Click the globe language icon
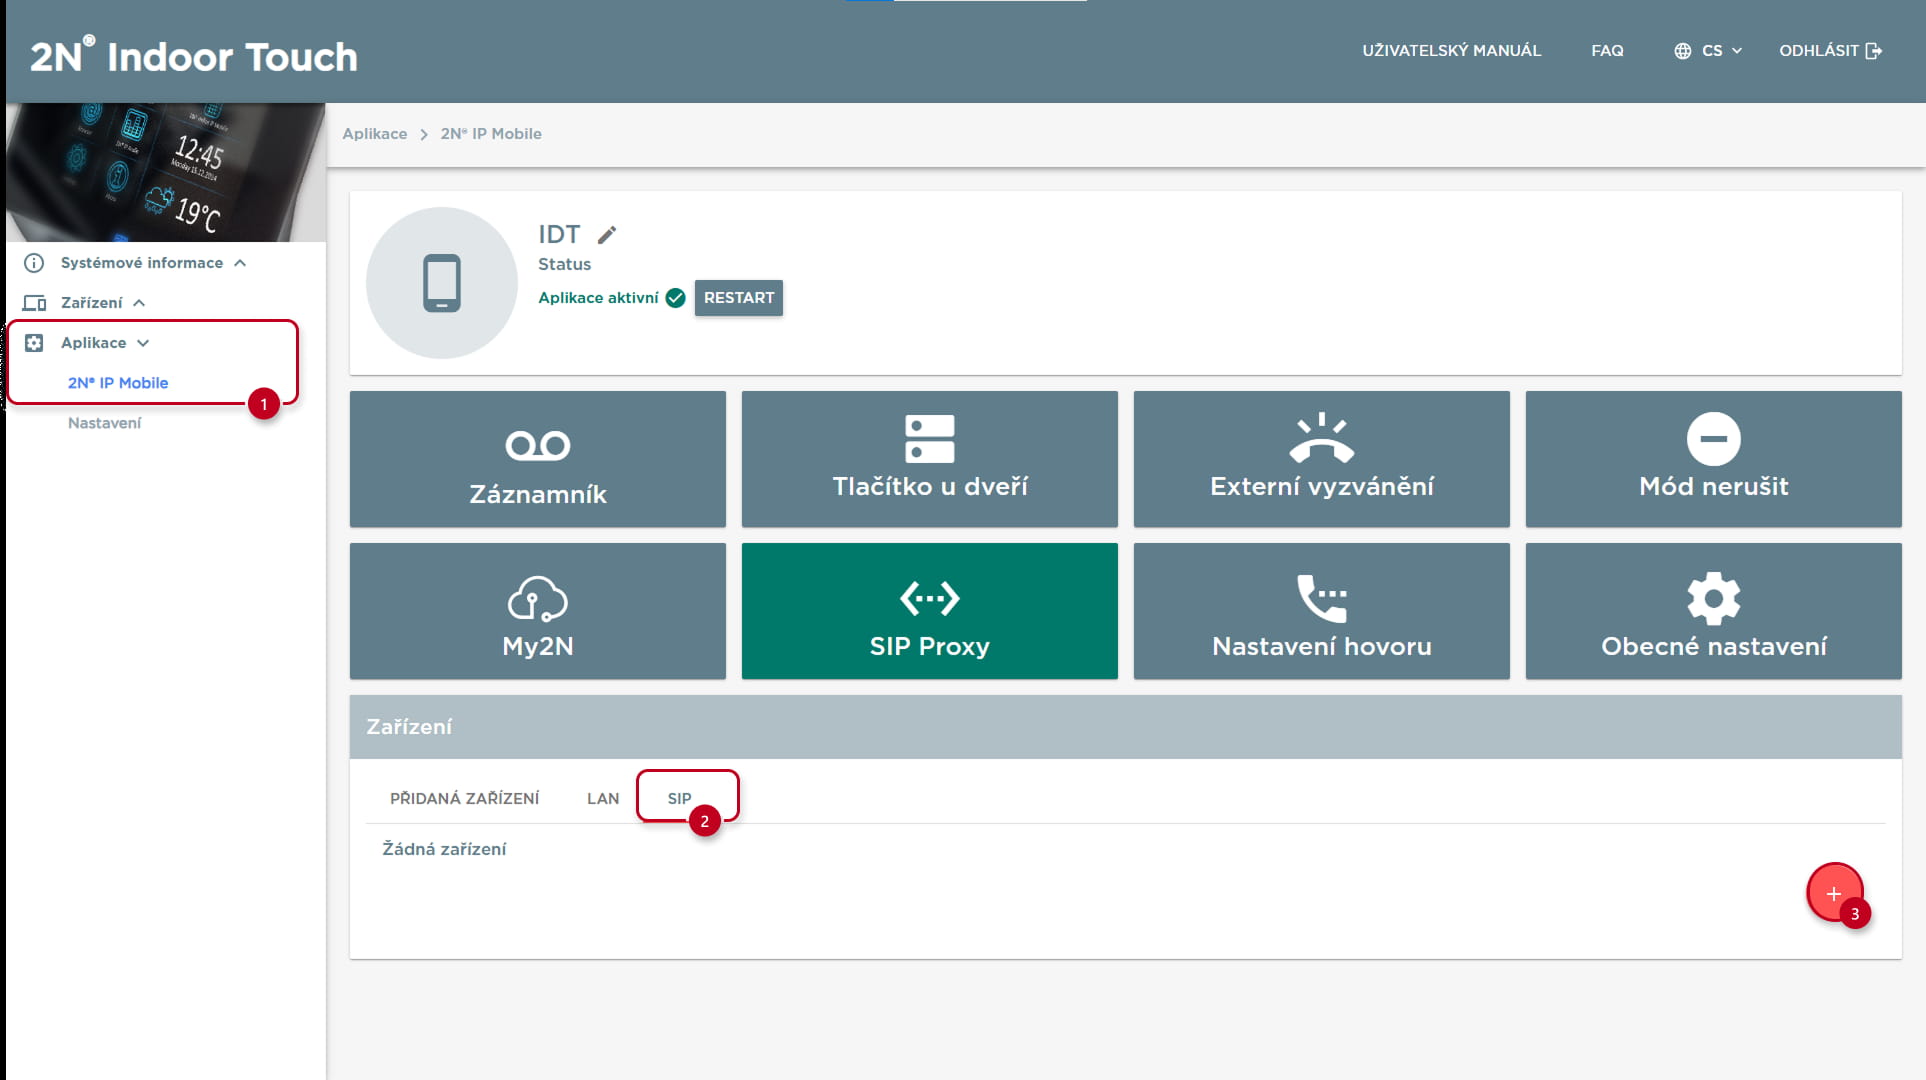This screenshot has height=1080, width=1926. (1683, 51)
